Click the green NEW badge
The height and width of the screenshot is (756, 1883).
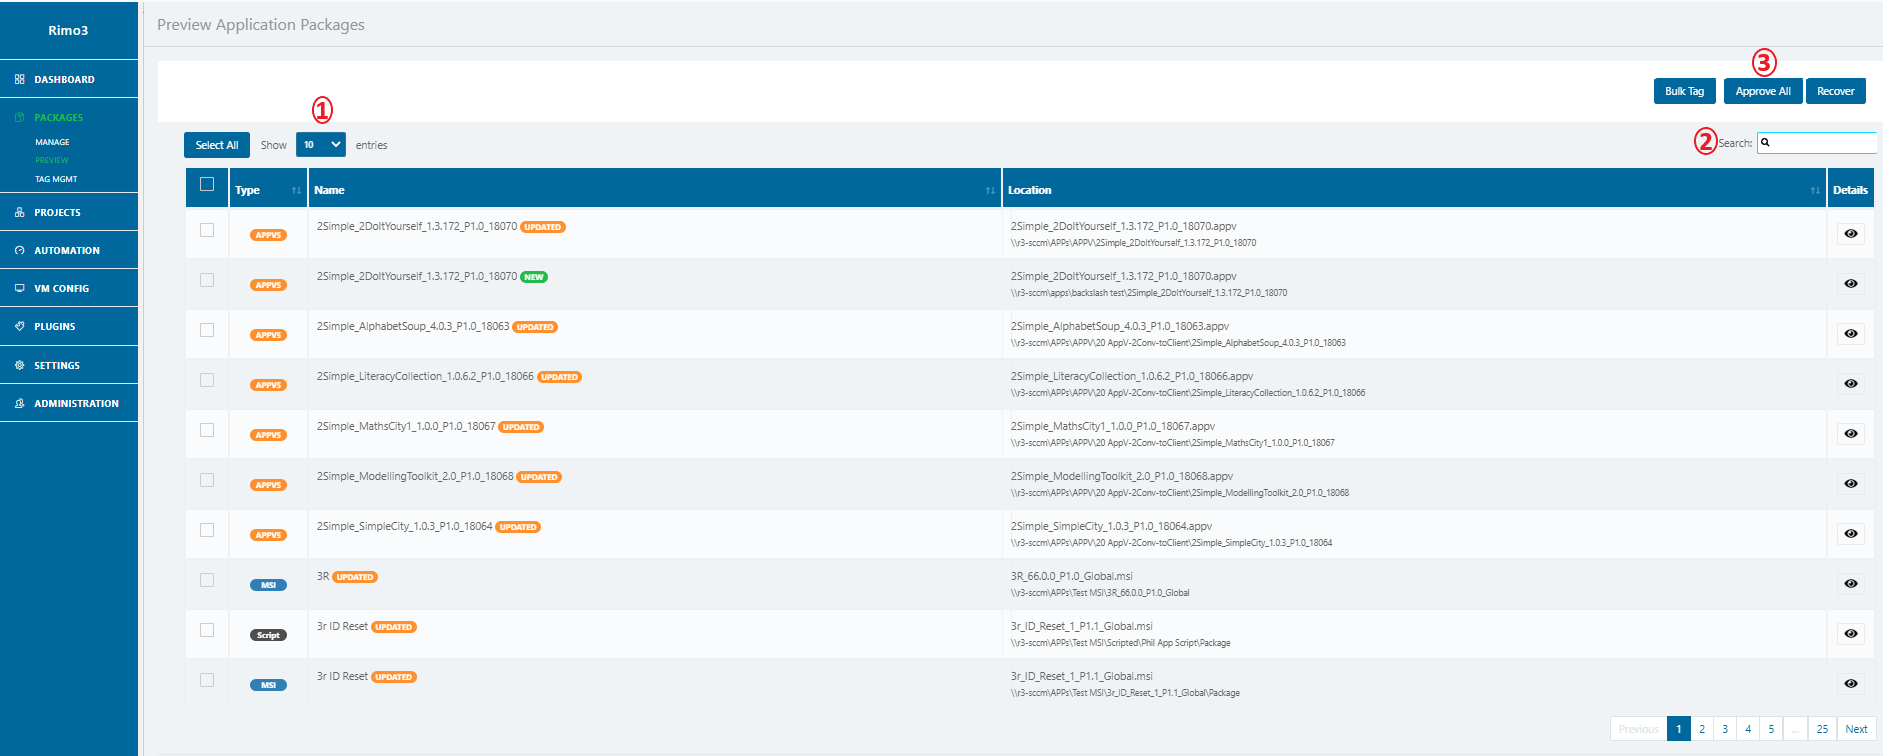[534, 277]
